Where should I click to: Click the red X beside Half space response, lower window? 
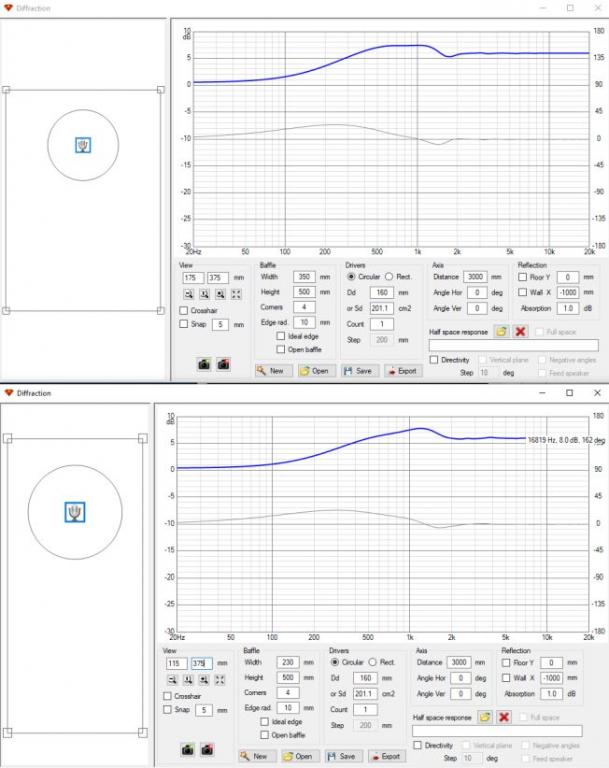pyautogui.click(x=504, y=717)
